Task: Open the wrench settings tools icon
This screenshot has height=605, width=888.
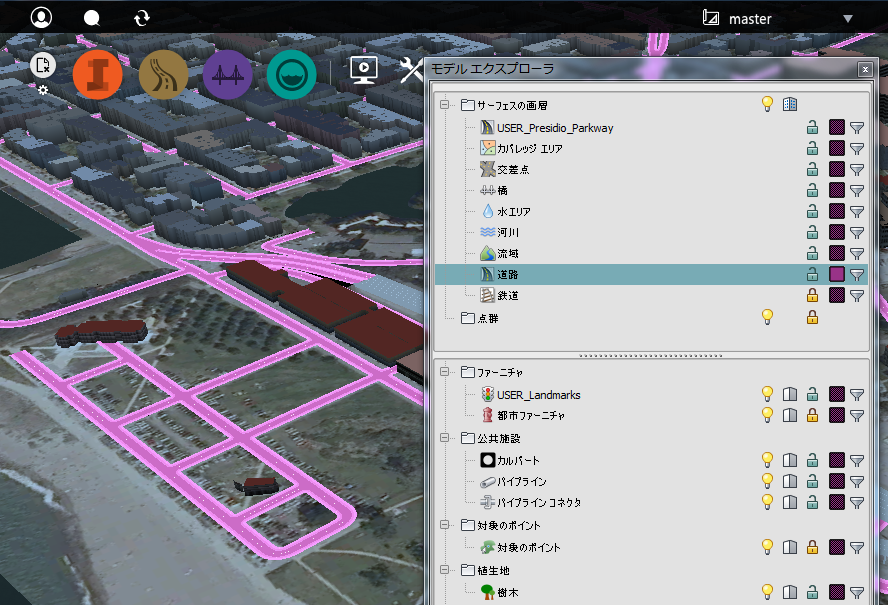Action: pos(412,70)
